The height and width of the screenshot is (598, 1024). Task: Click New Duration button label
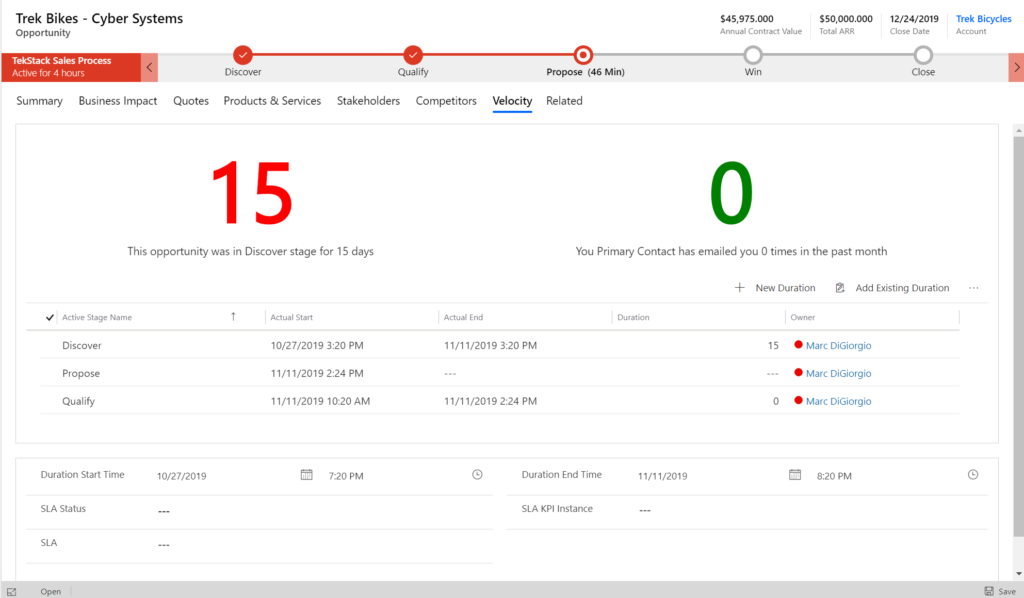785,288
